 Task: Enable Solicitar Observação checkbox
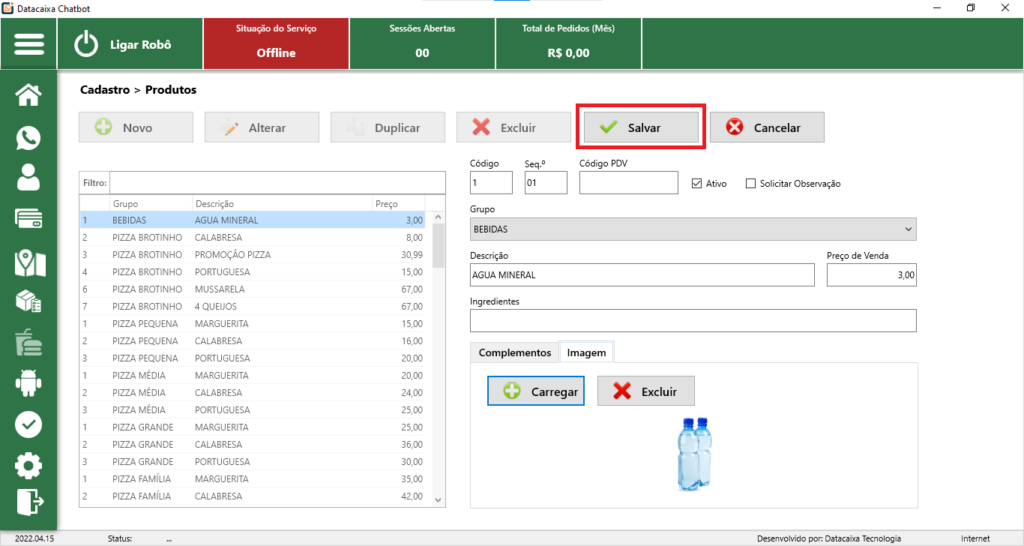coord(751,183)
